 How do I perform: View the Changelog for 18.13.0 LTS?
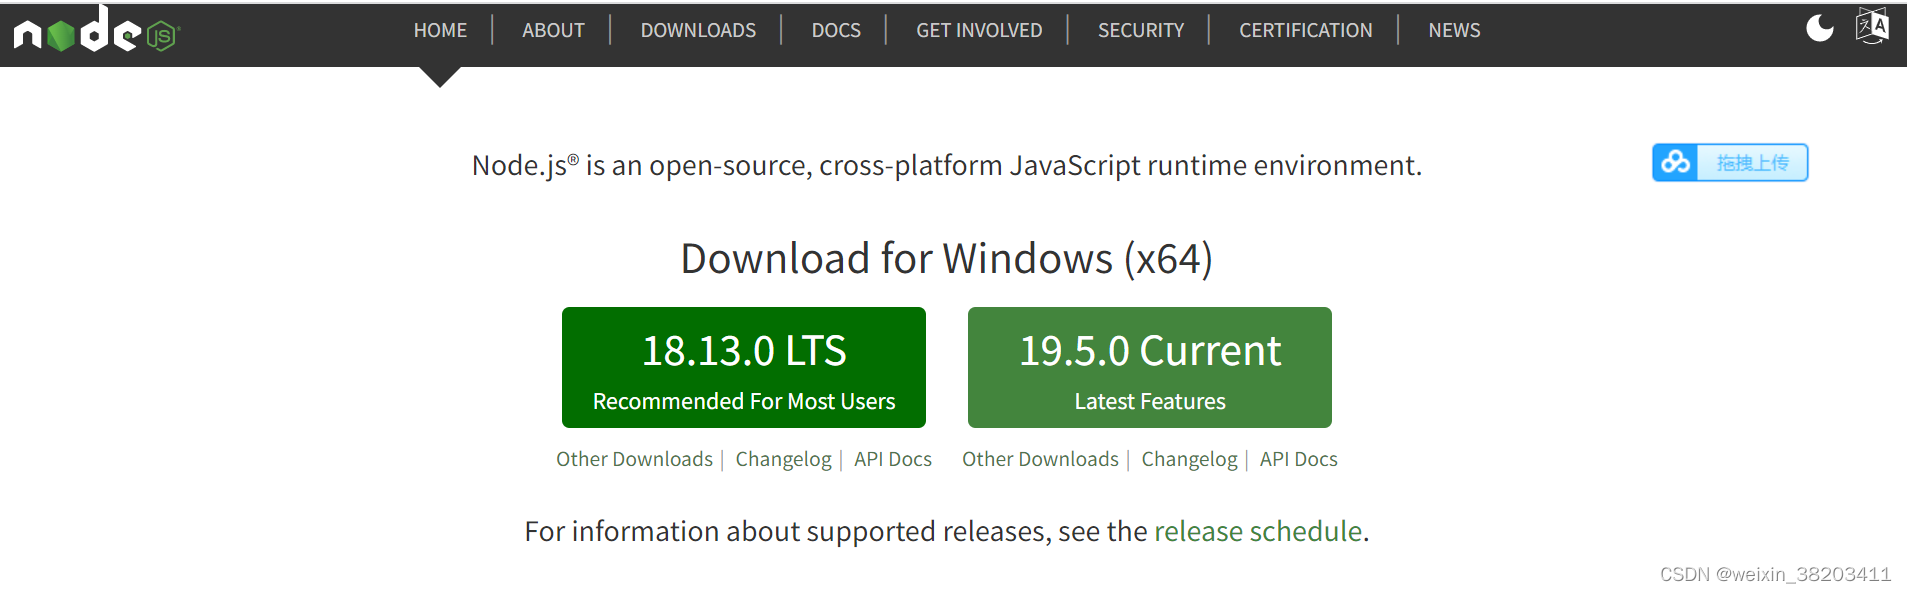[783, 459]
